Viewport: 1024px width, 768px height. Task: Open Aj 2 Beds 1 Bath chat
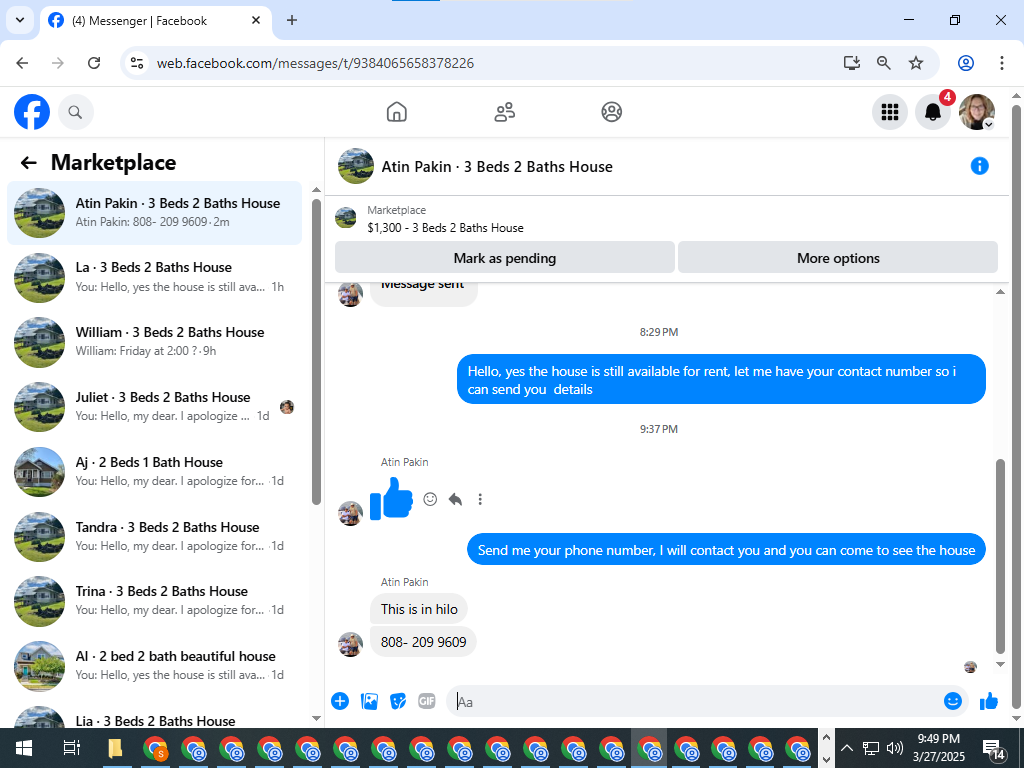pos(154,472)
